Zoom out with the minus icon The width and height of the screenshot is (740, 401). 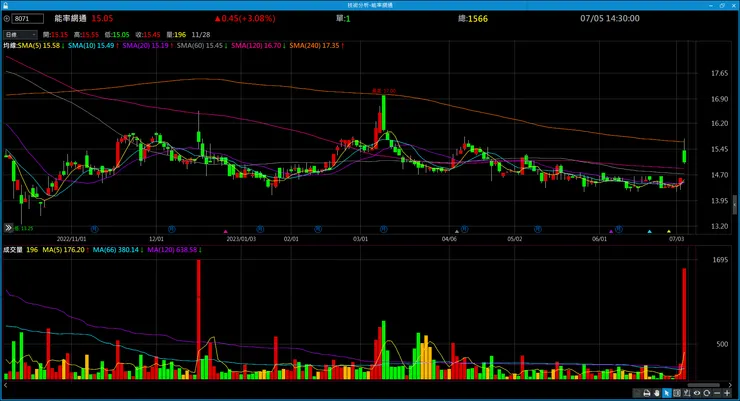click(717, 393)
